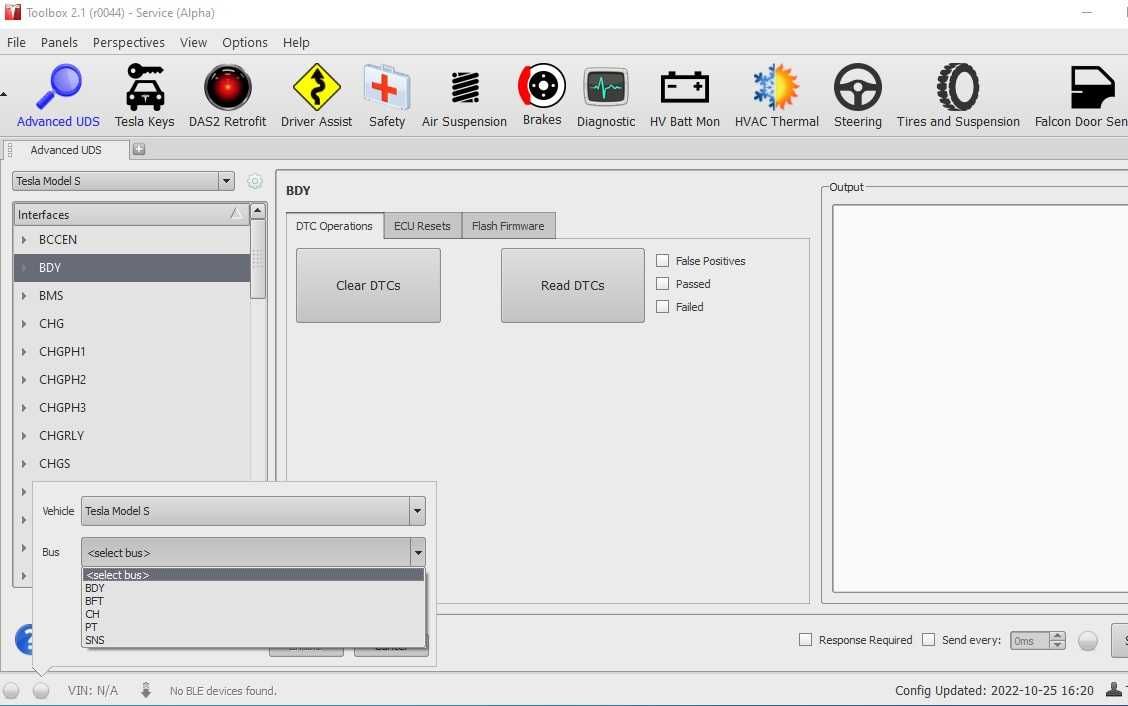This screenshot has height=706, width=1128.
Task: Choose BFT from the bus list
Action: coord(253,601)
